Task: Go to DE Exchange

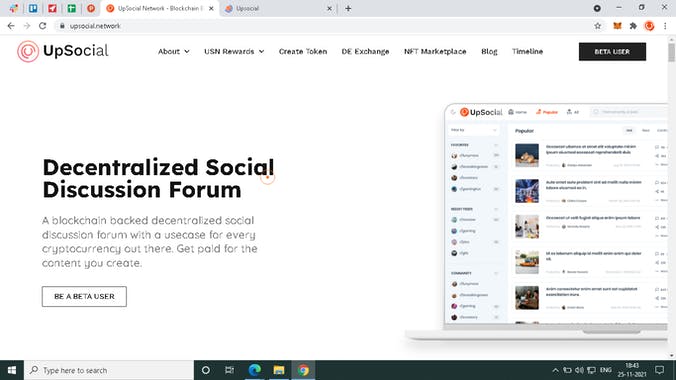Action: point(365,51)
